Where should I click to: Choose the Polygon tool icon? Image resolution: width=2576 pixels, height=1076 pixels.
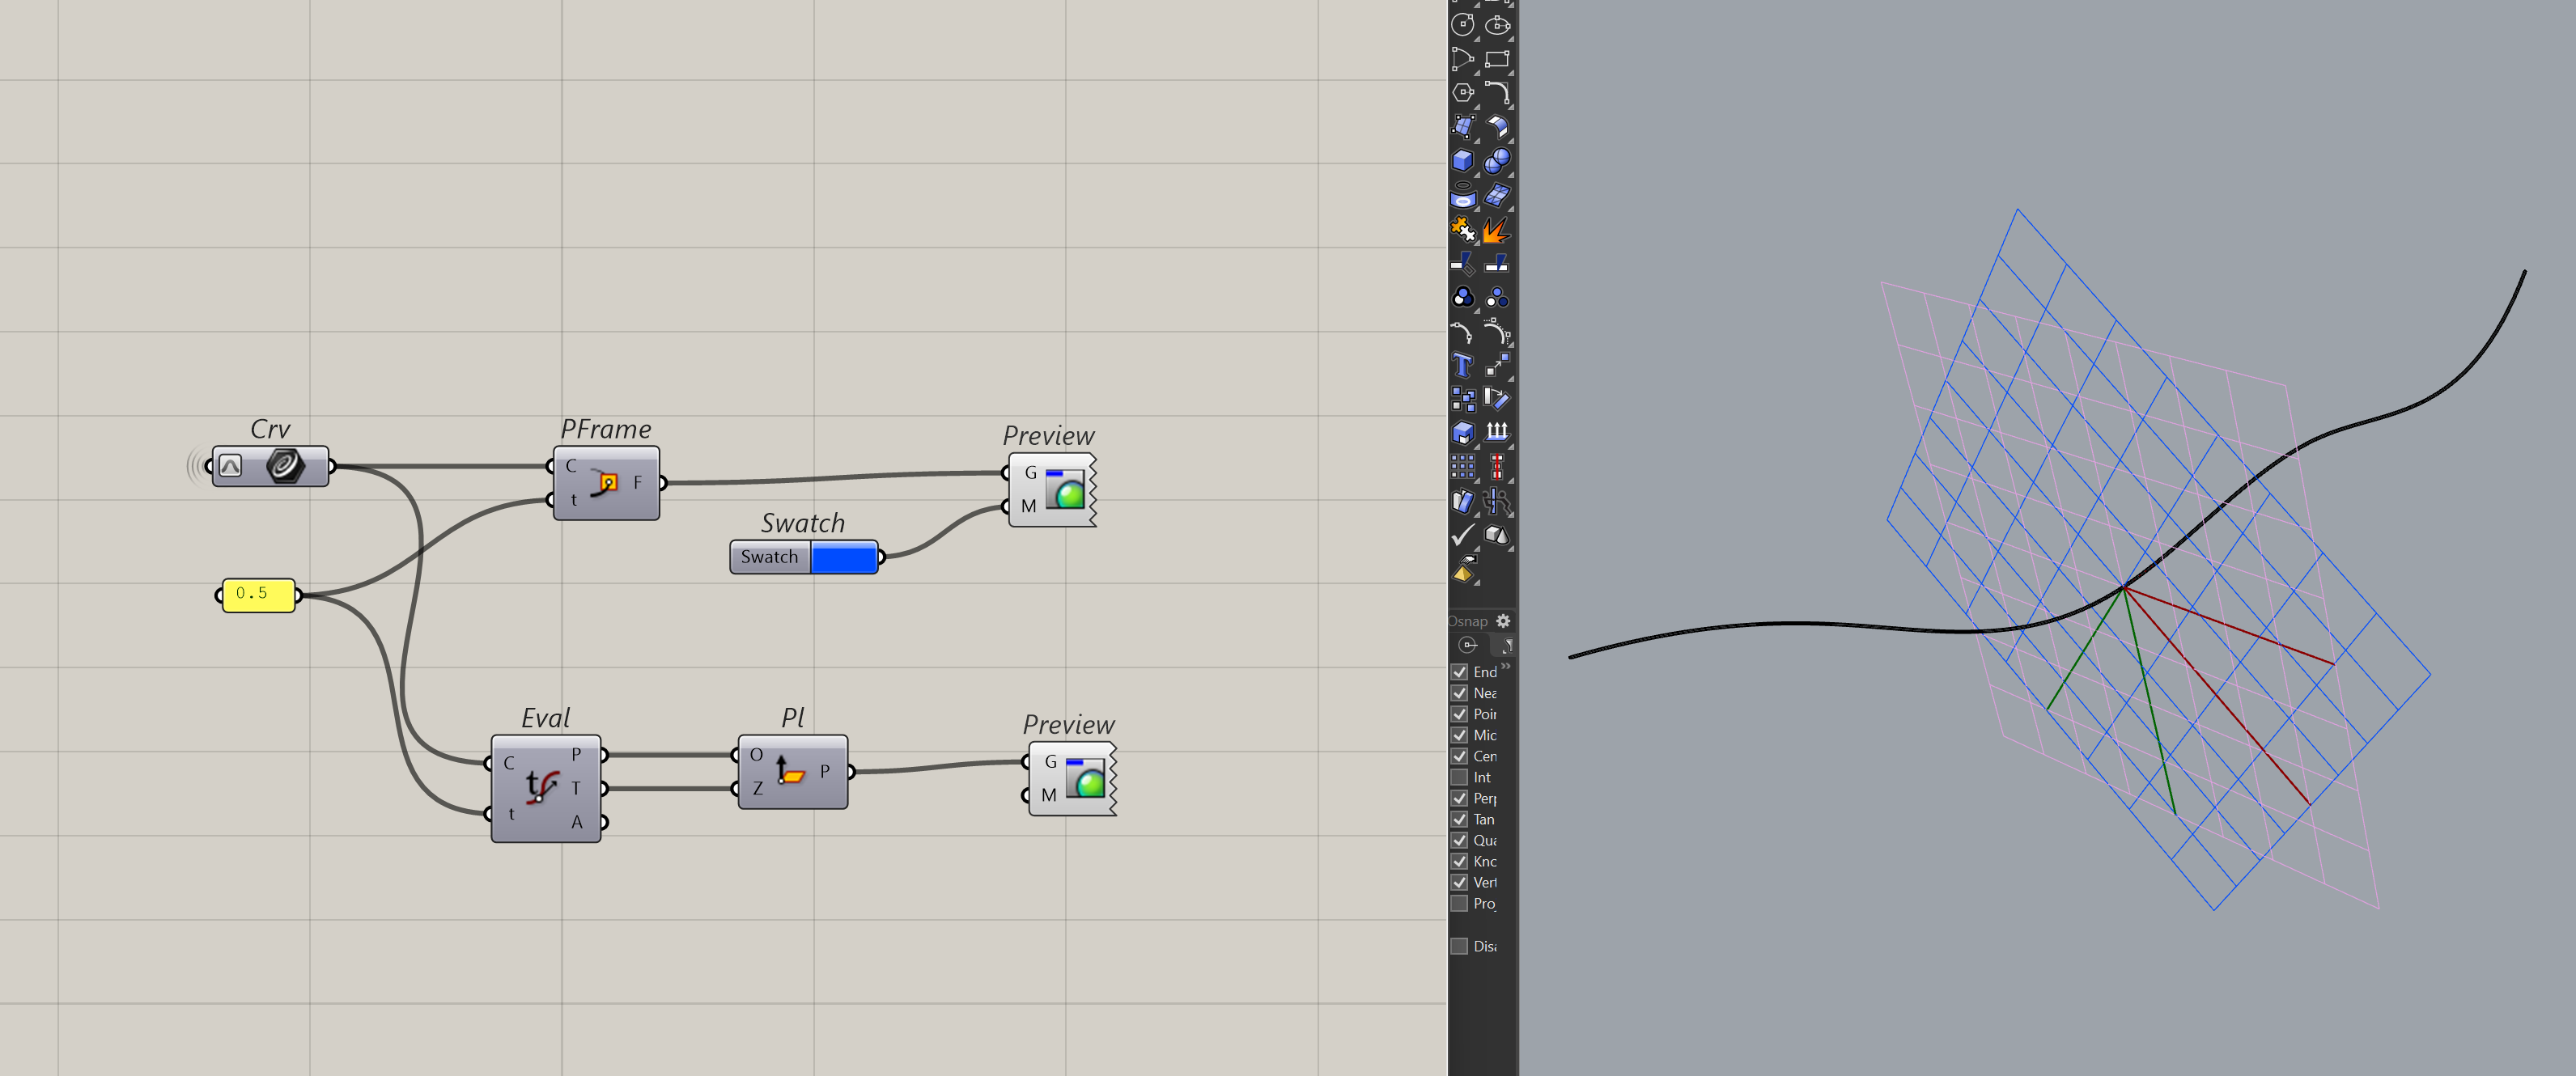pyautogui.click(x=1462, y=92)
